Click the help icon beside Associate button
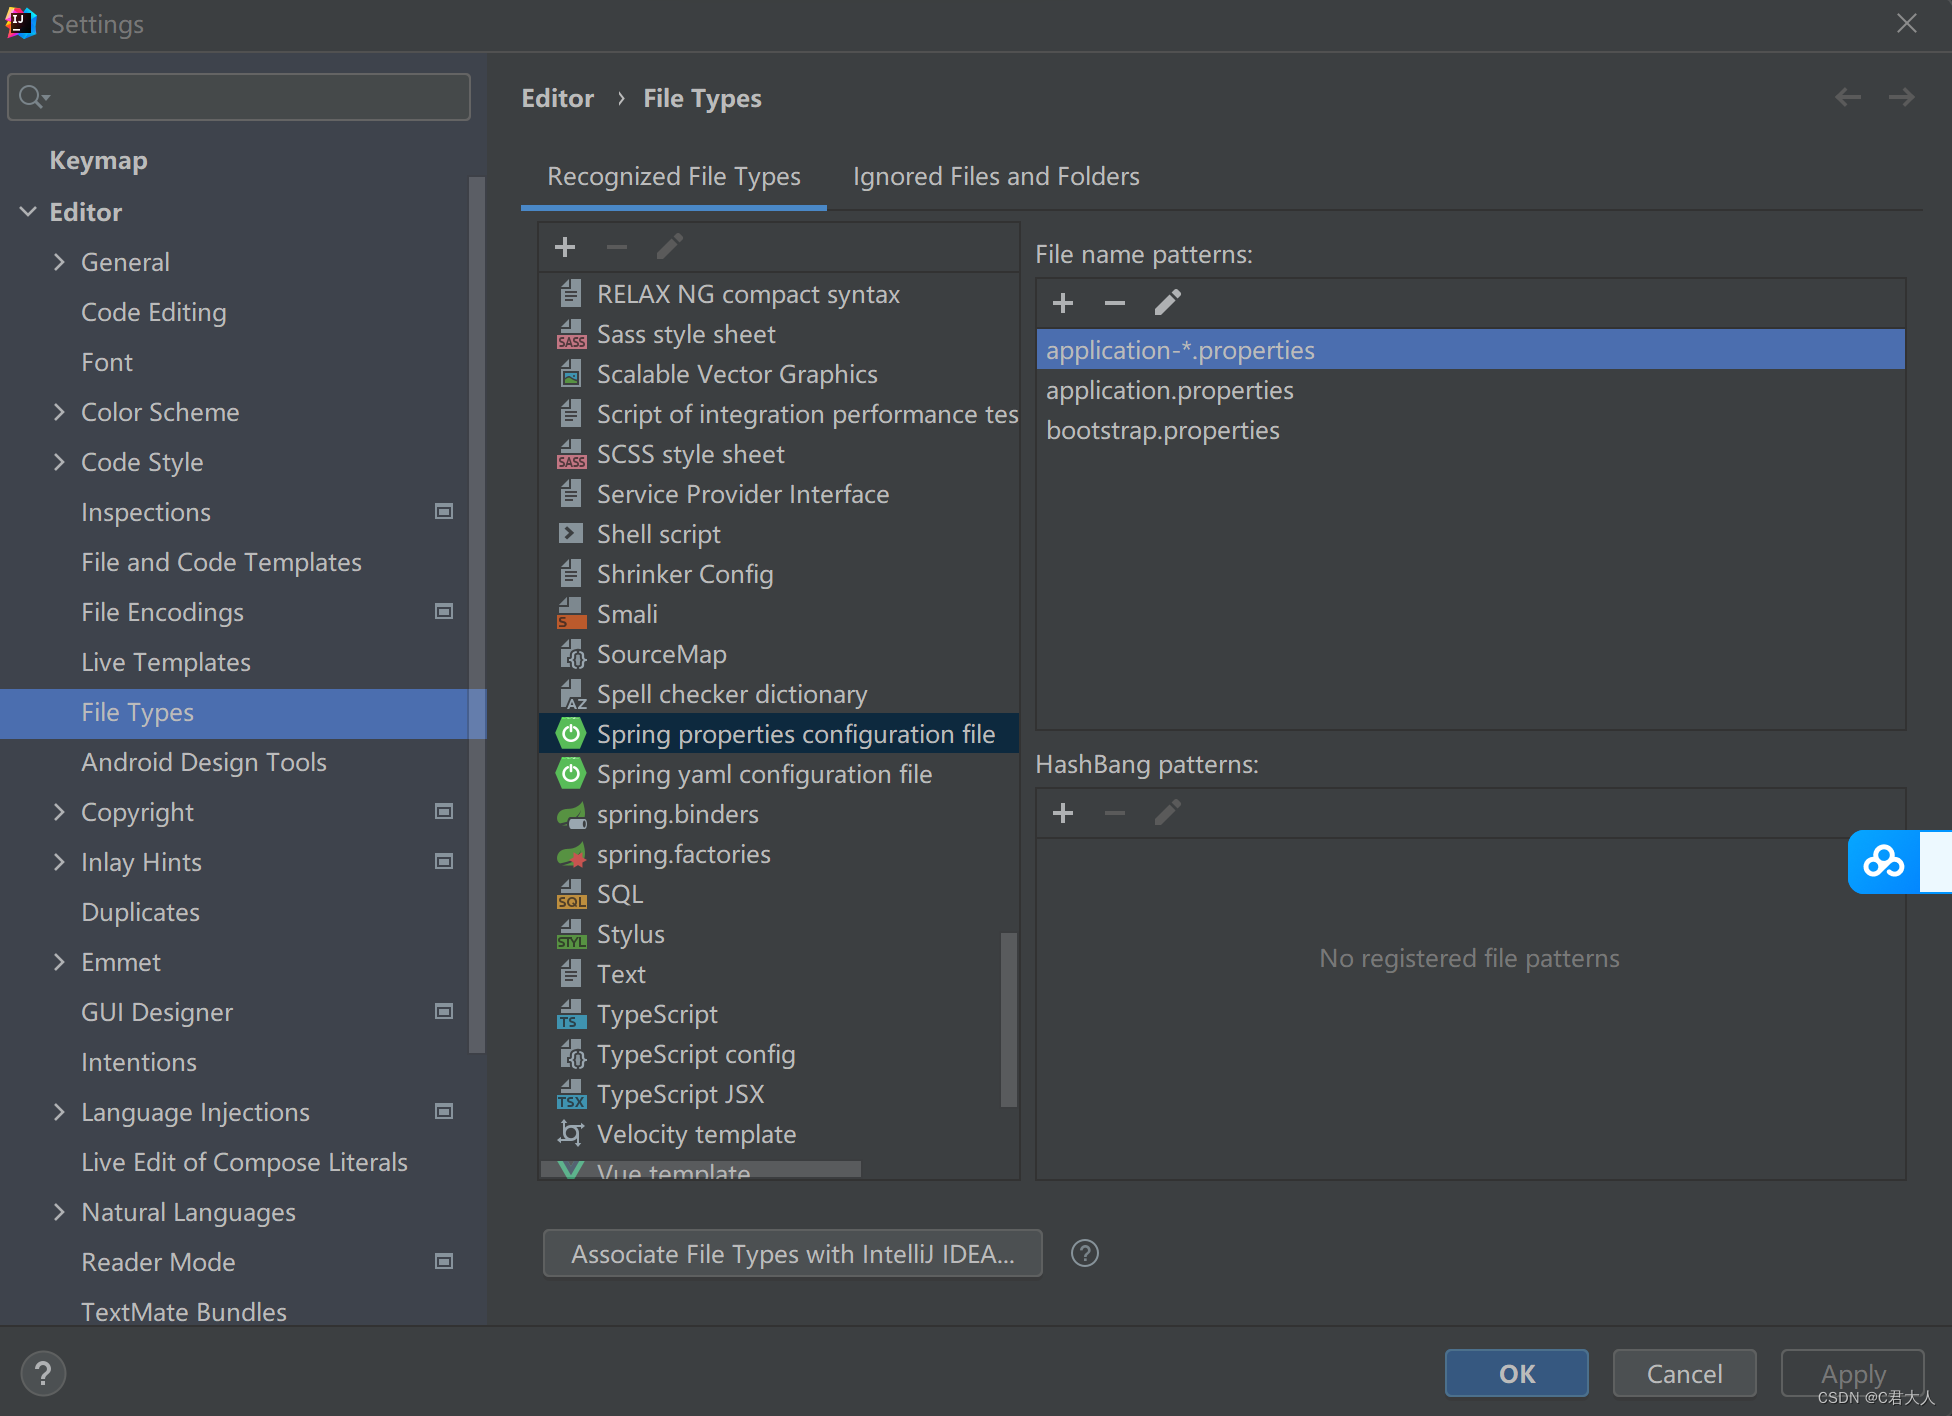 [1084, 1253]
